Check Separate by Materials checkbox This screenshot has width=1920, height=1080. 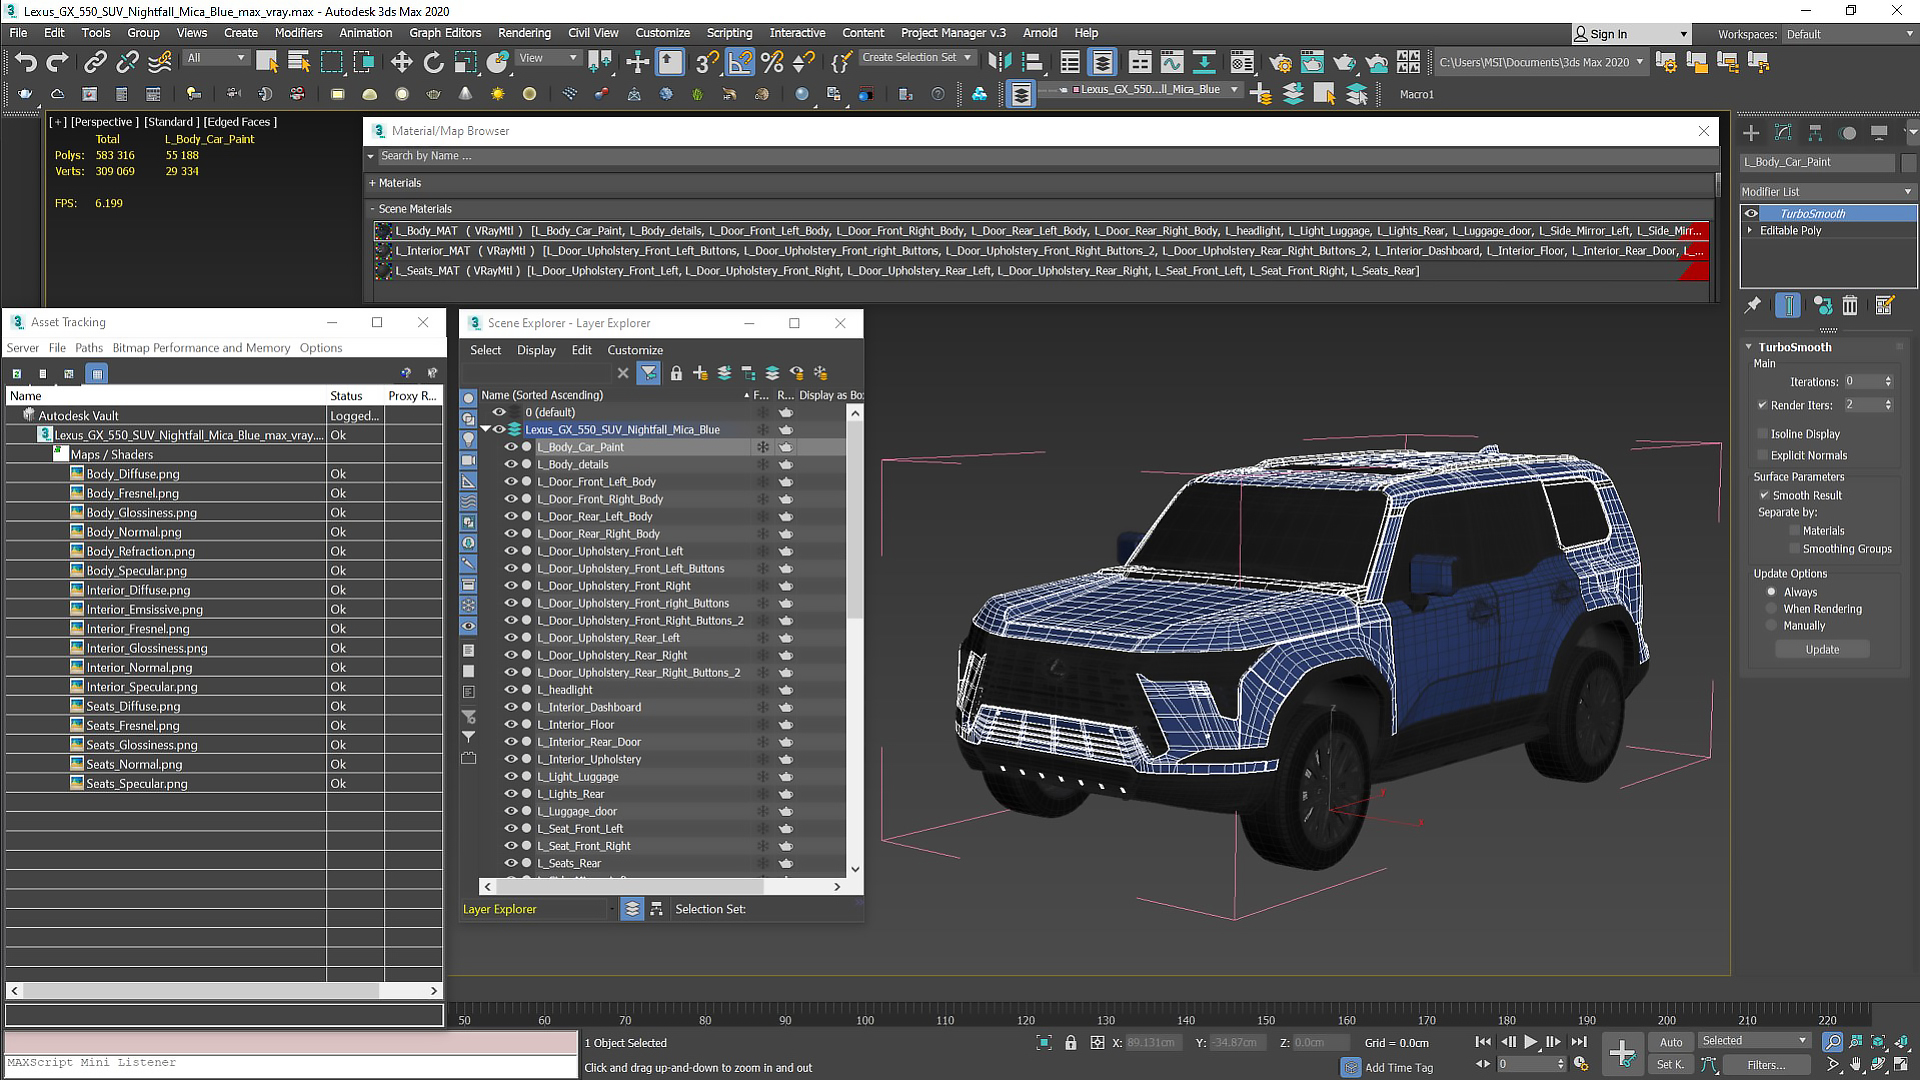(1794, 531)
